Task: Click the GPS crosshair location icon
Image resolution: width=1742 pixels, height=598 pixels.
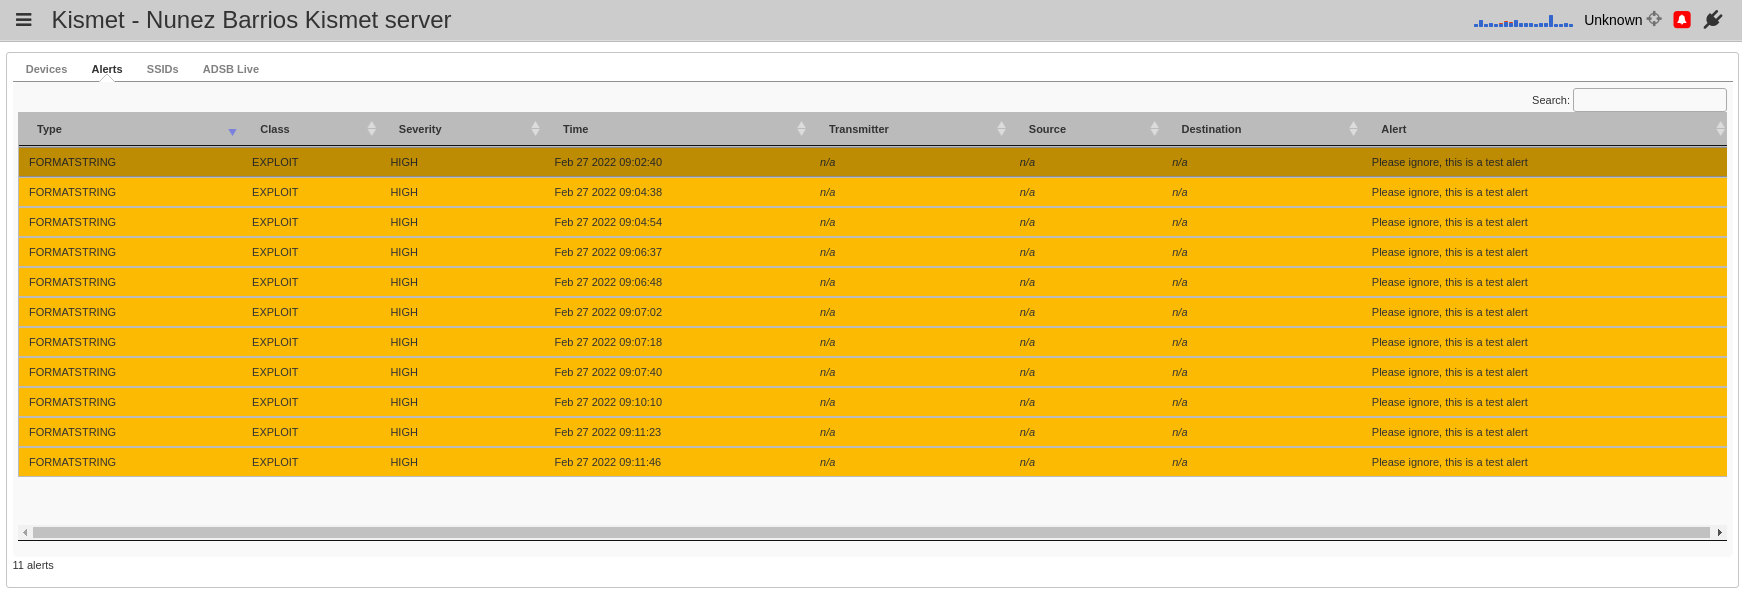Action: tap(1654, 19)
